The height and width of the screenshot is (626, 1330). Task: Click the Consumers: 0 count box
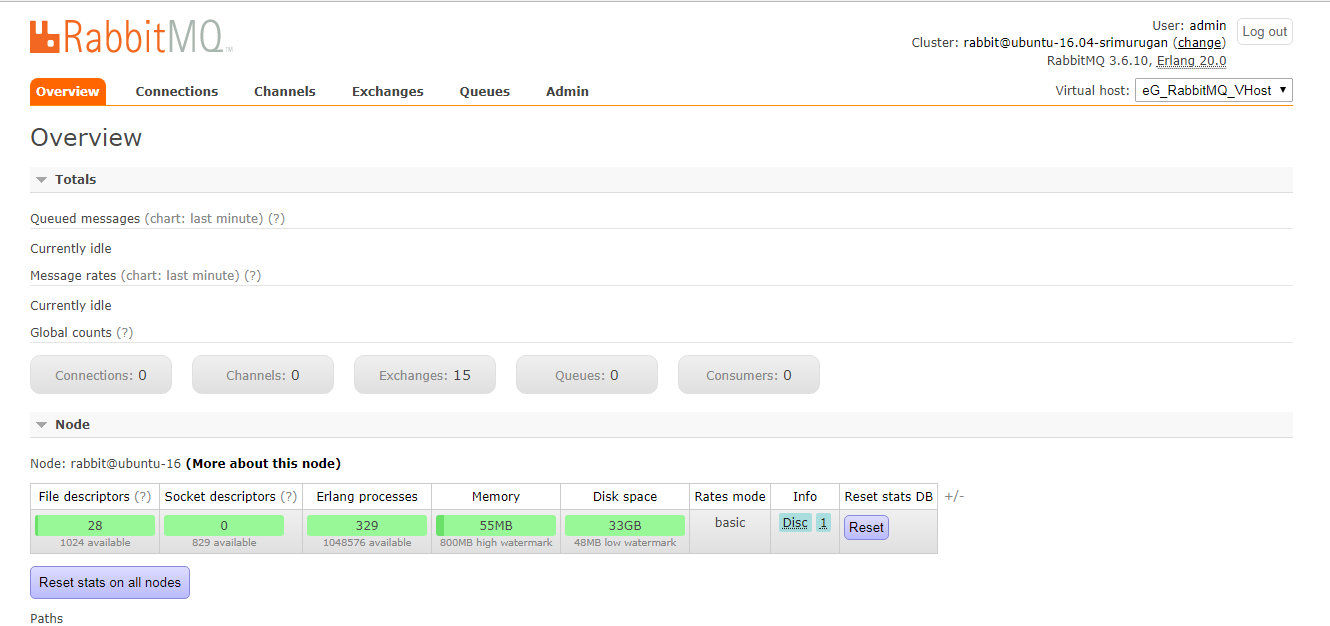(x=749, y=375)
